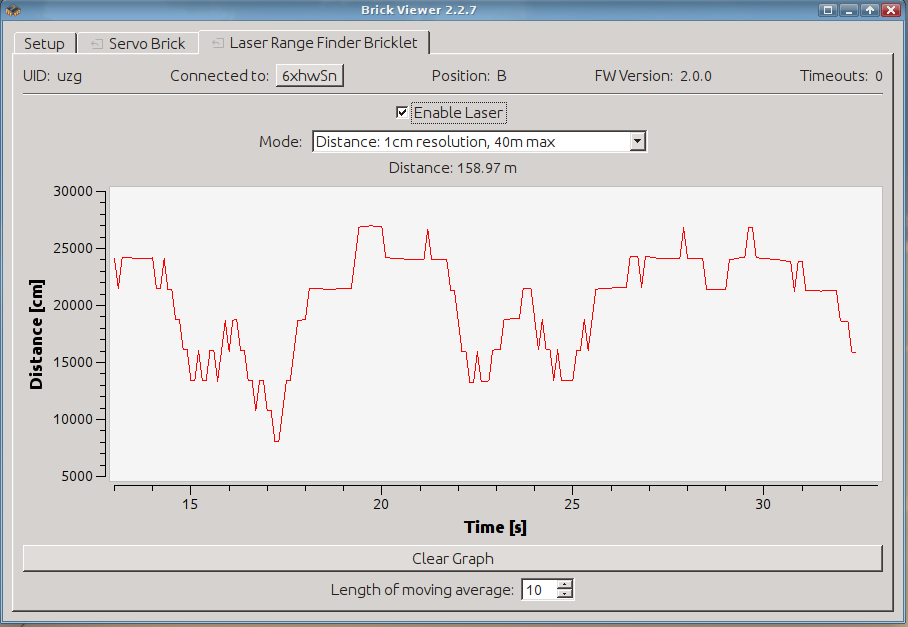Click the undock icon on Servo Brick tab
908x627 pixels.
[x=97, y=43]
